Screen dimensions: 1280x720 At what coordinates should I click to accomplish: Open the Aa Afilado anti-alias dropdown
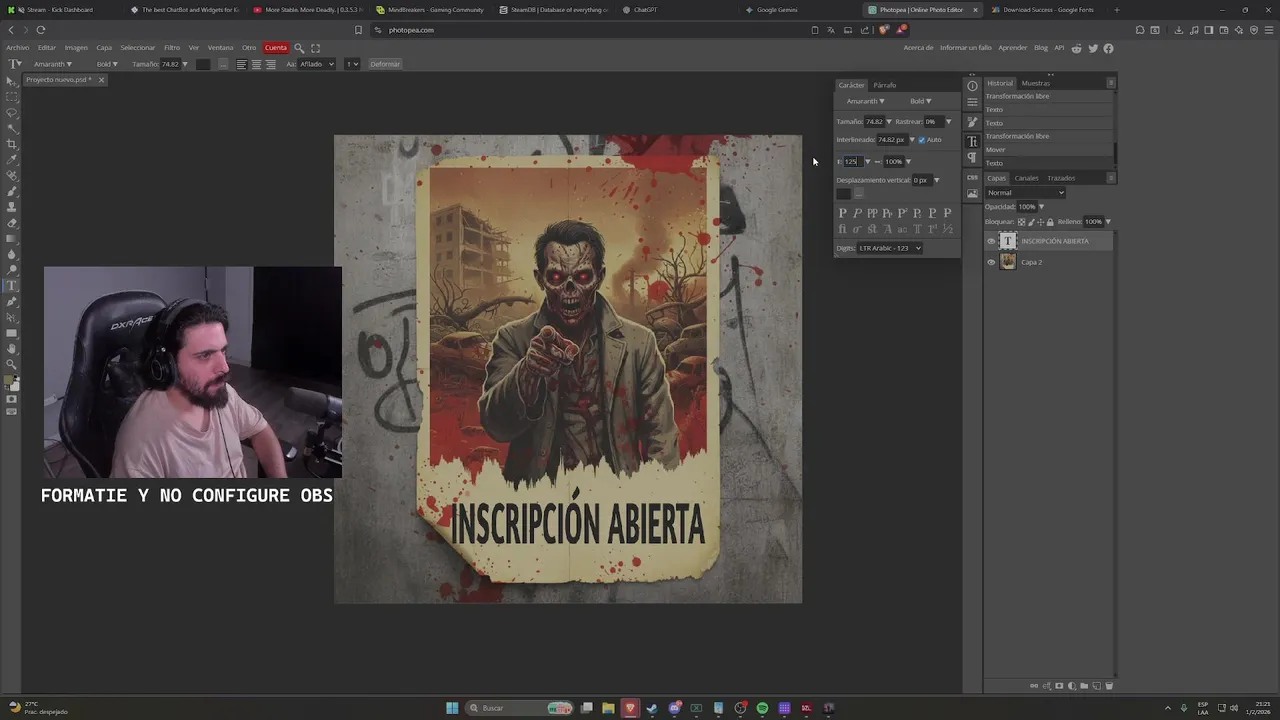(x=316, y=64)
